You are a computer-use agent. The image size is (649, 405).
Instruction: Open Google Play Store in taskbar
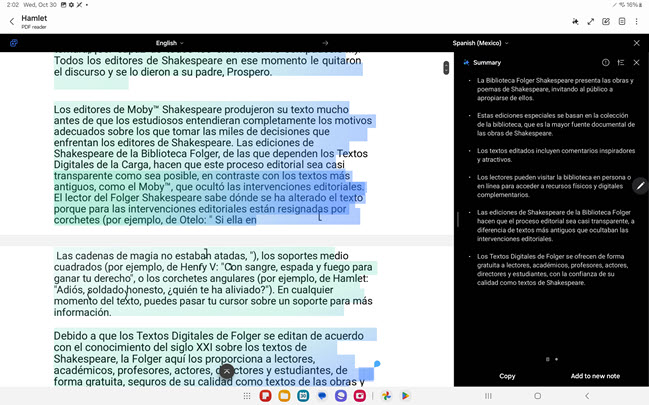pos(405,396)
